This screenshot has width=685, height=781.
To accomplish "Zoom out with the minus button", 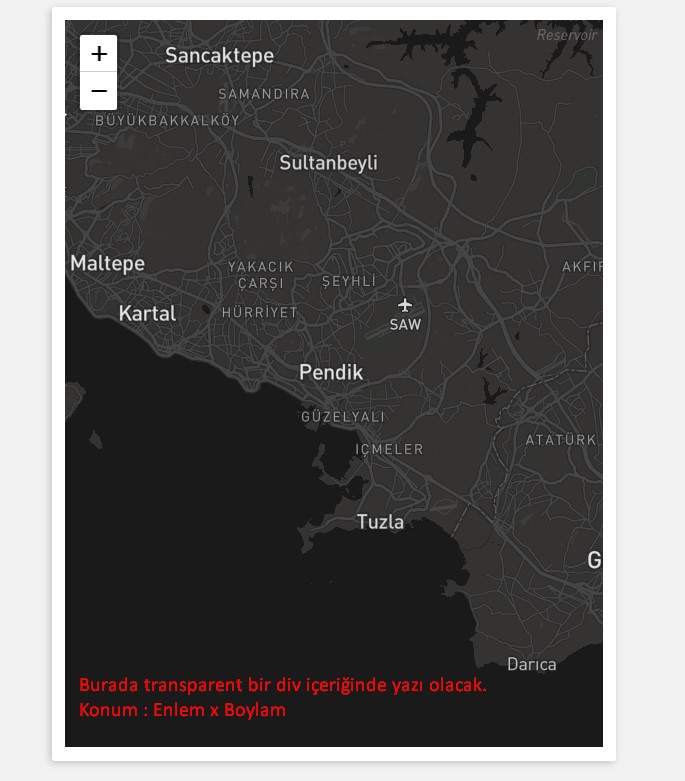I will (99, 91).
